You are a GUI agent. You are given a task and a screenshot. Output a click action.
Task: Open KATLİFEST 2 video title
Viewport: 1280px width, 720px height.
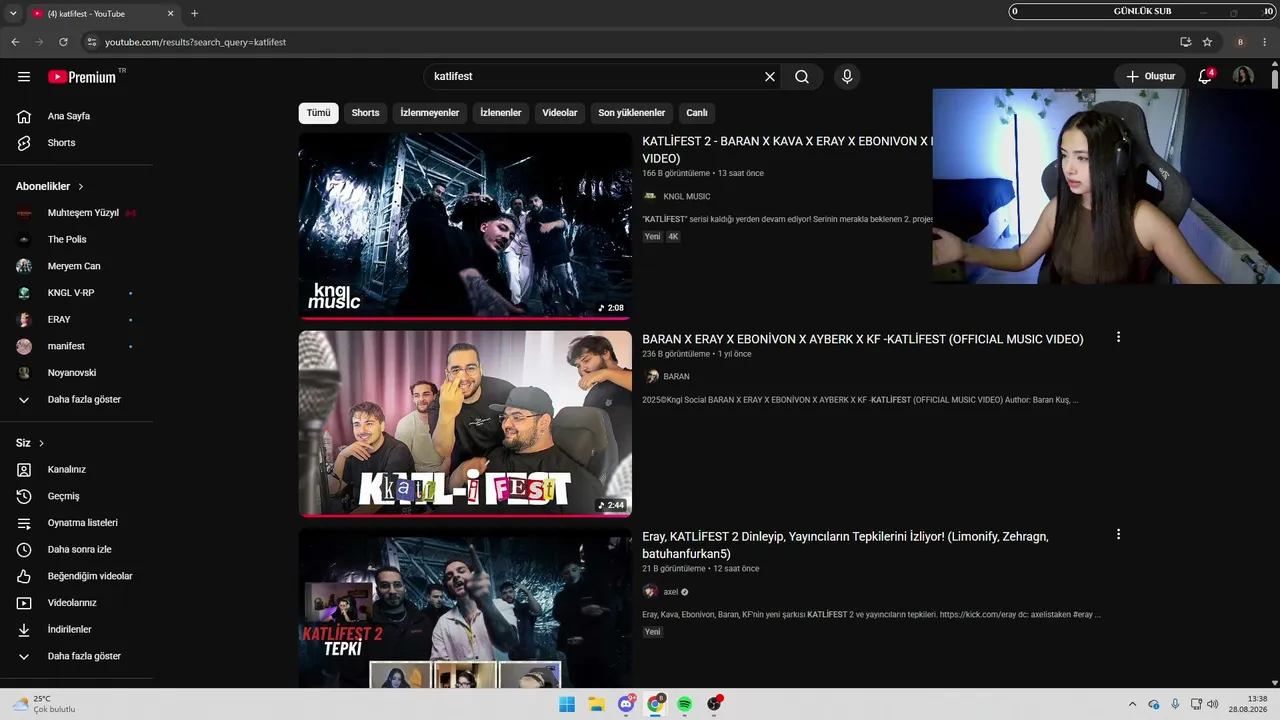pos(787,150)
